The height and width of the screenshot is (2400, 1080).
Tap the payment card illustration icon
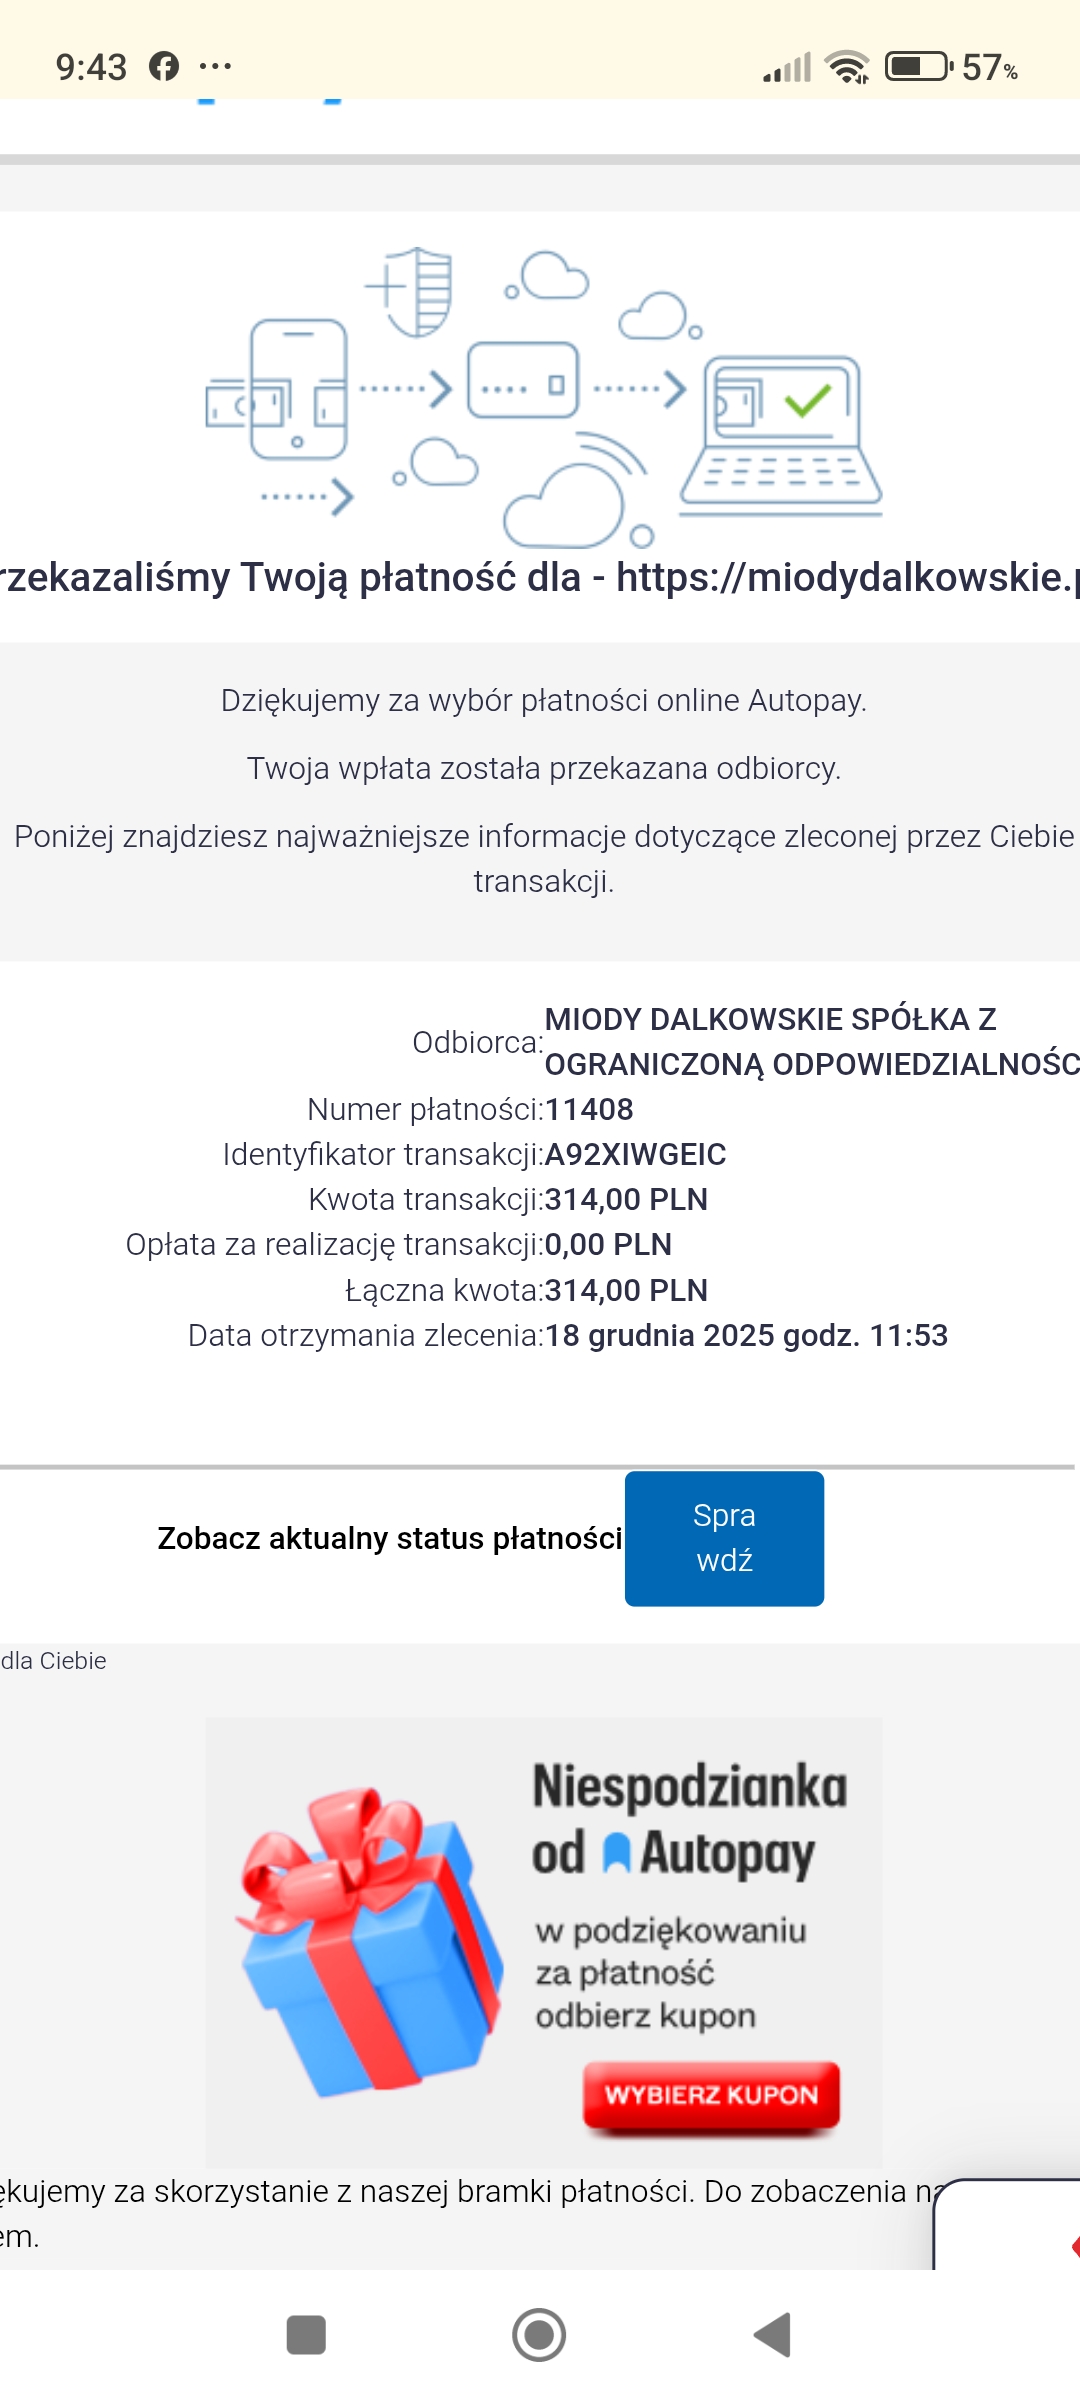pos(523,381)
